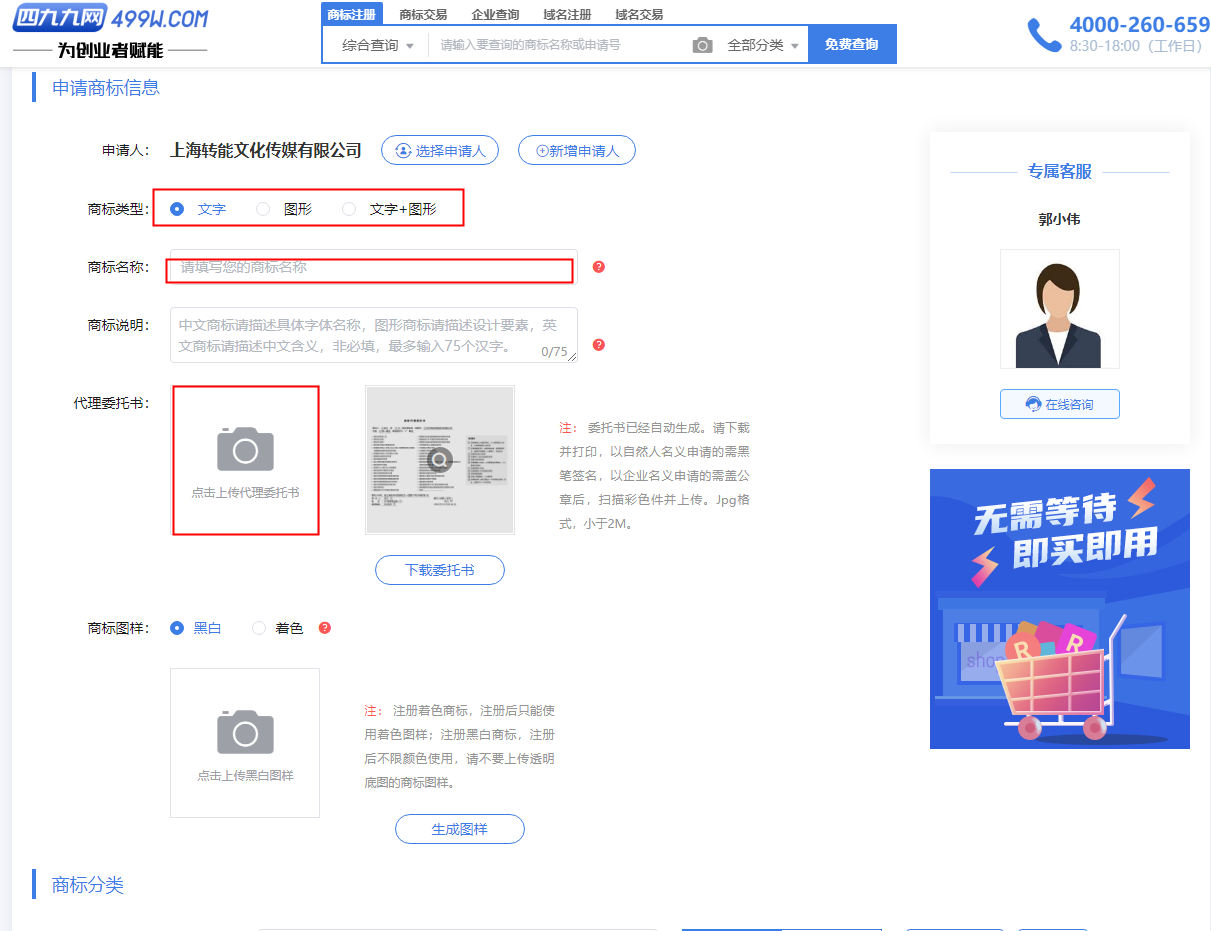Screen dimensions: 1211x931
Task: Click the hotline number 4000-260-659
Action: [1139, 25]
